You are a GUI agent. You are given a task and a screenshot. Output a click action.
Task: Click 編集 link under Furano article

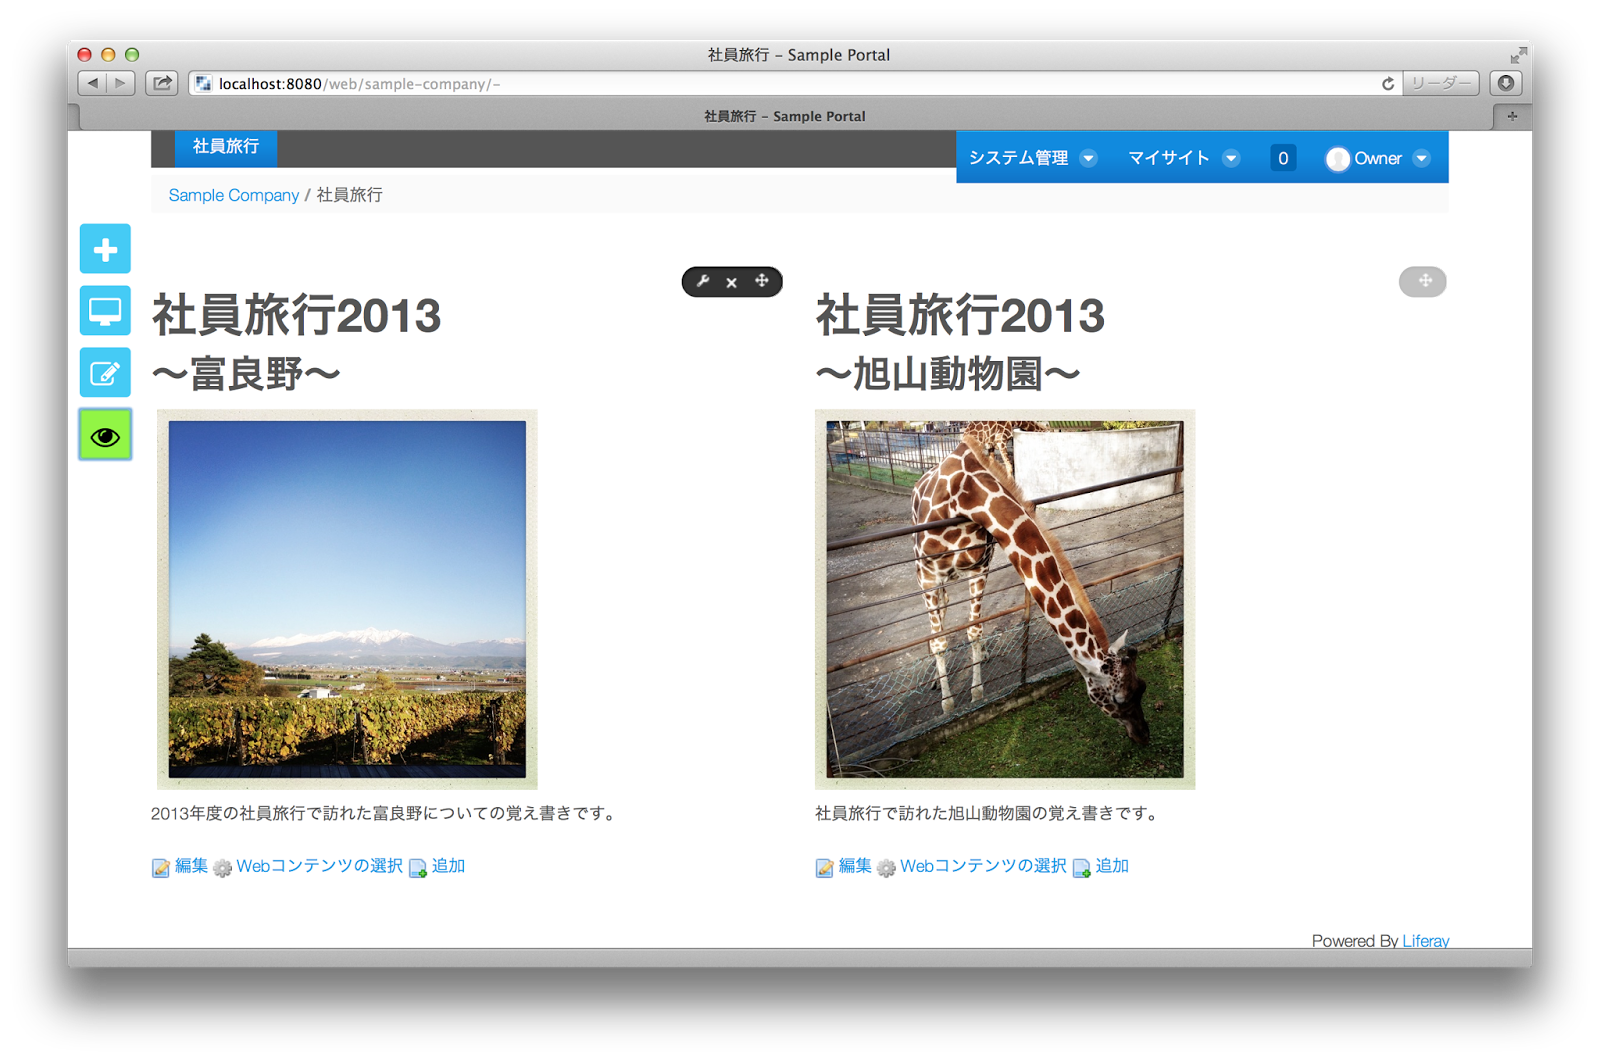tap(191, 866)
